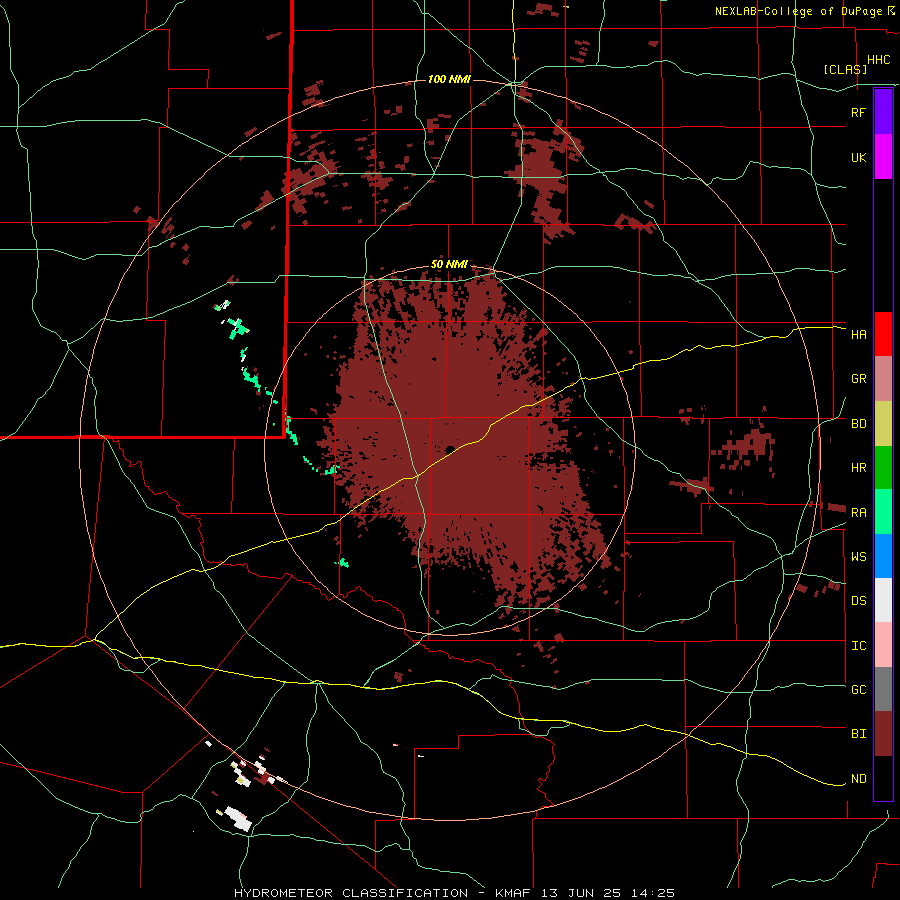The width and height of the screenshot is (900, 900).
Task: Click the IC legend label
Action: [858, 646]
